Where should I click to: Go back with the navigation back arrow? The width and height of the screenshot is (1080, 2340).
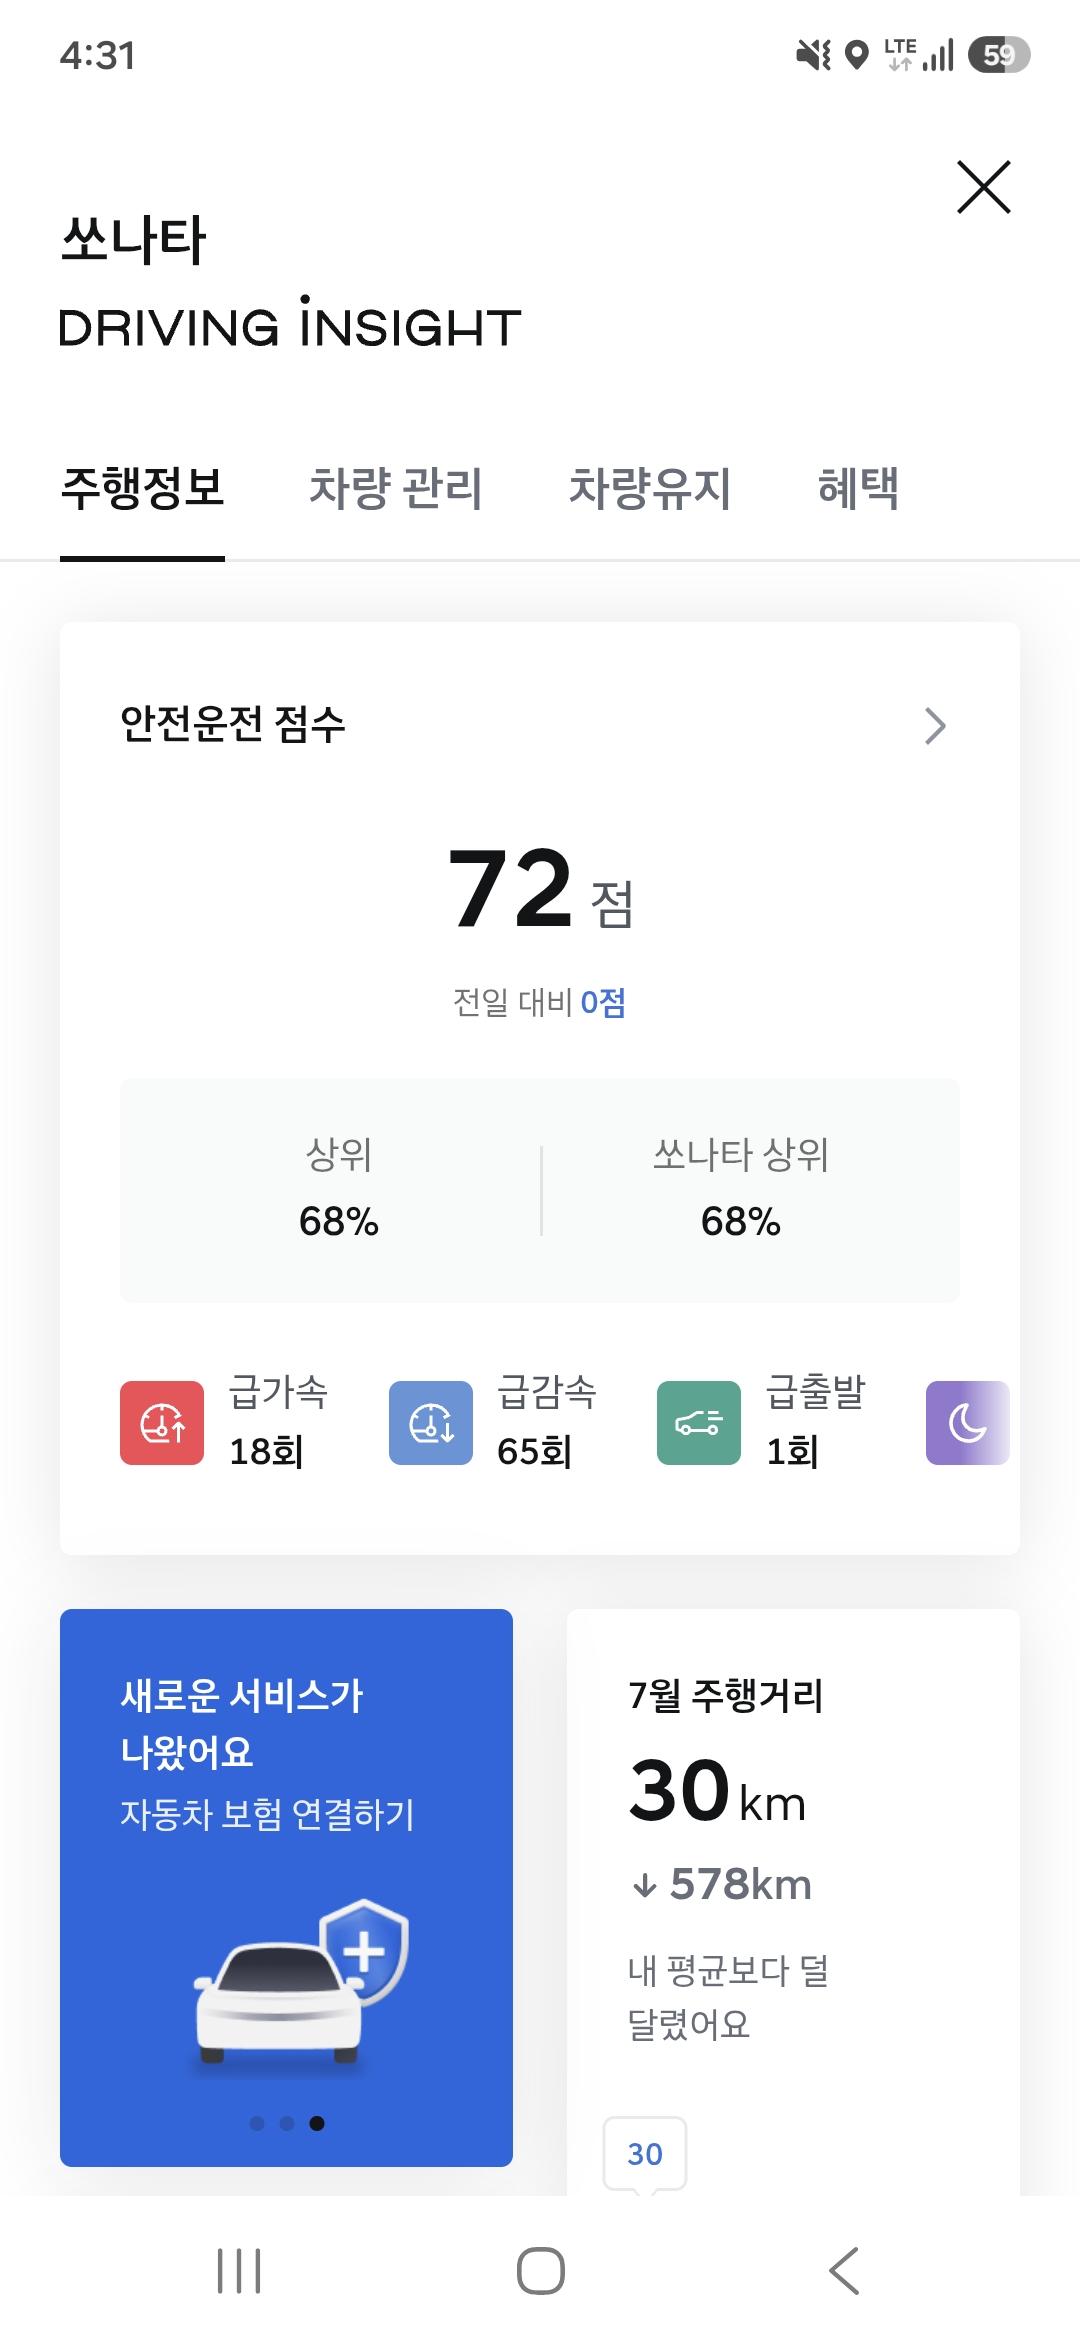[x=844, y=2271]
